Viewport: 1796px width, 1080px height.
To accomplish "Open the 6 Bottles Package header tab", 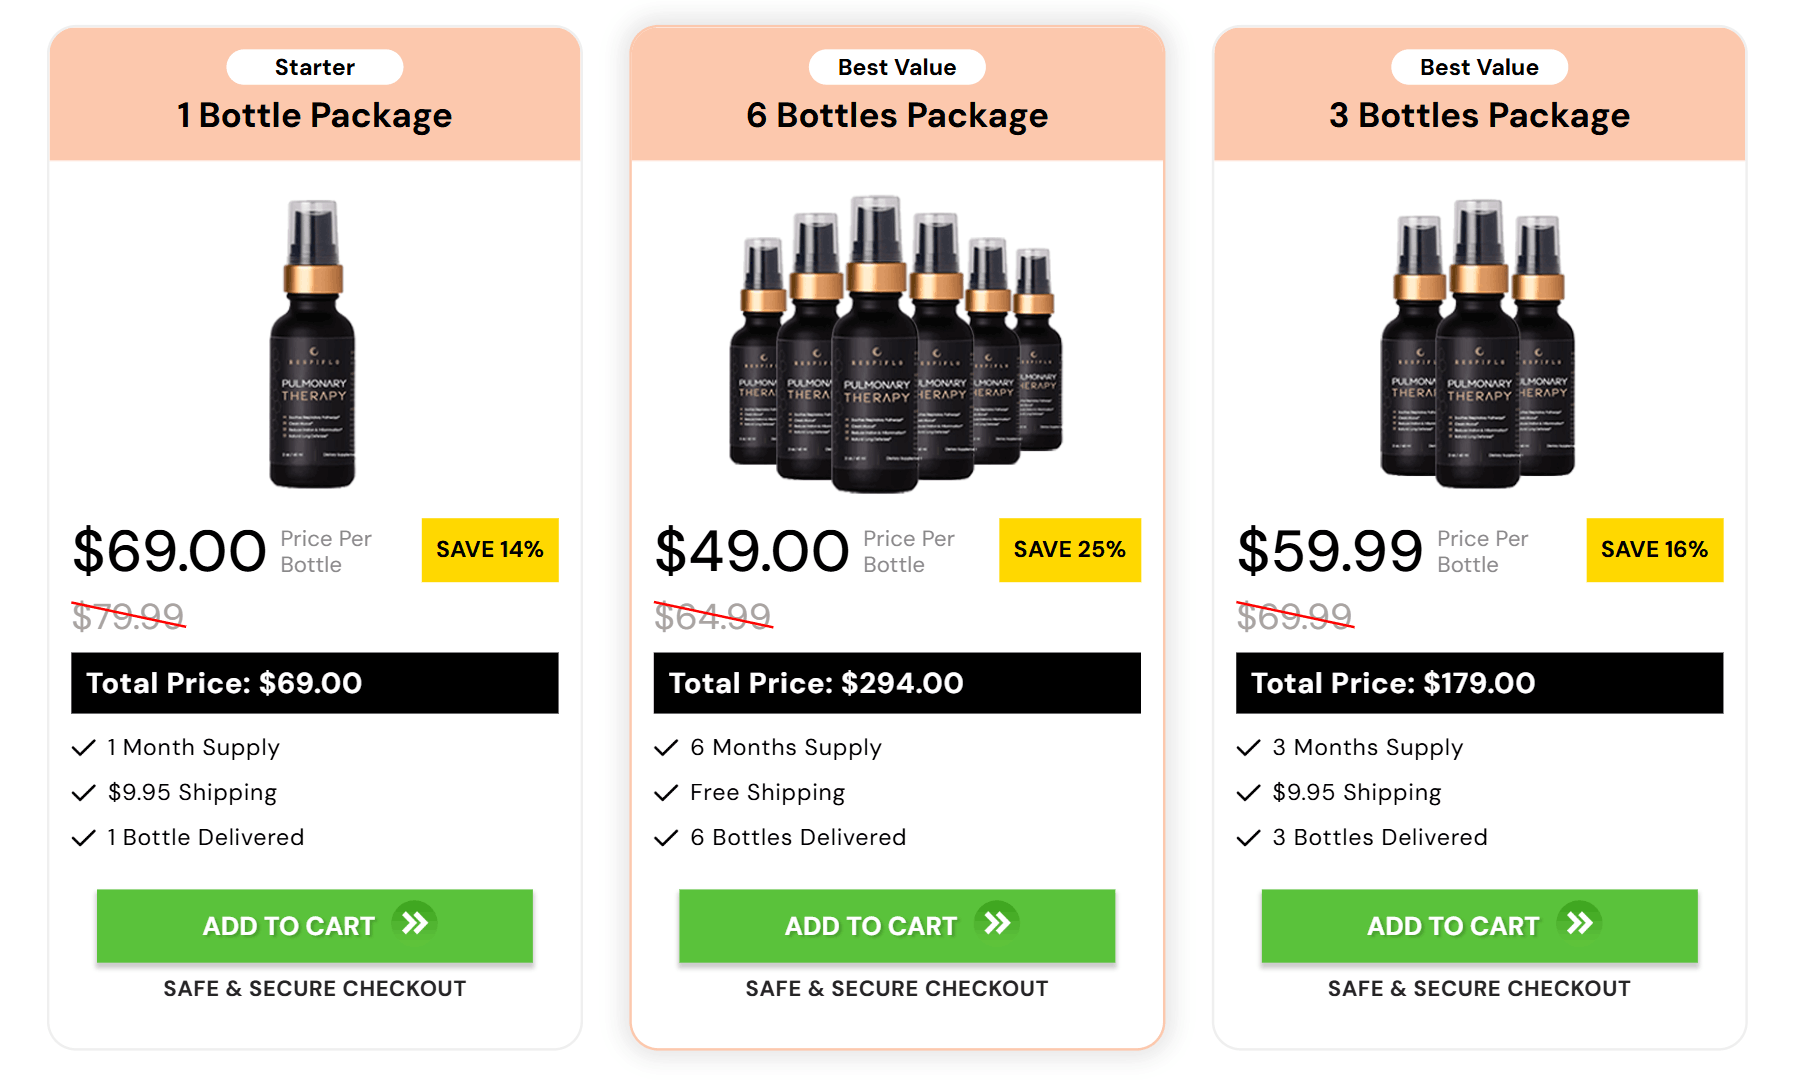I will pos(897,115).
